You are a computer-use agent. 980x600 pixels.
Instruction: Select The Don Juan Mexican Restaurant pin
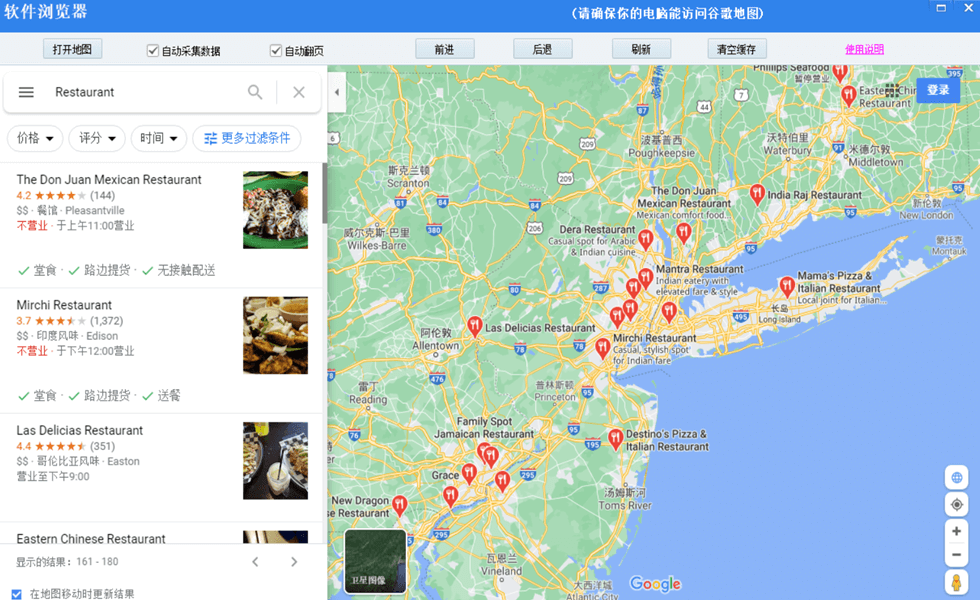coord(683,233)
